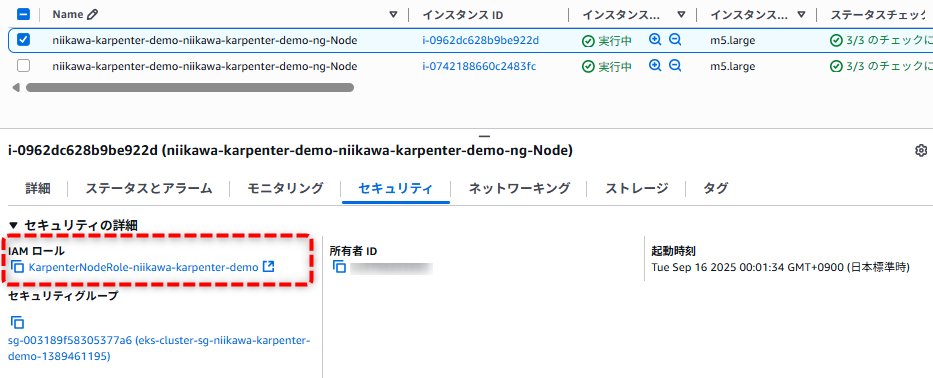The height and width of the screenshot is (378, 933).
Task: Uncheck the first karpenter-demo instance row
Action: coord(23,40)
